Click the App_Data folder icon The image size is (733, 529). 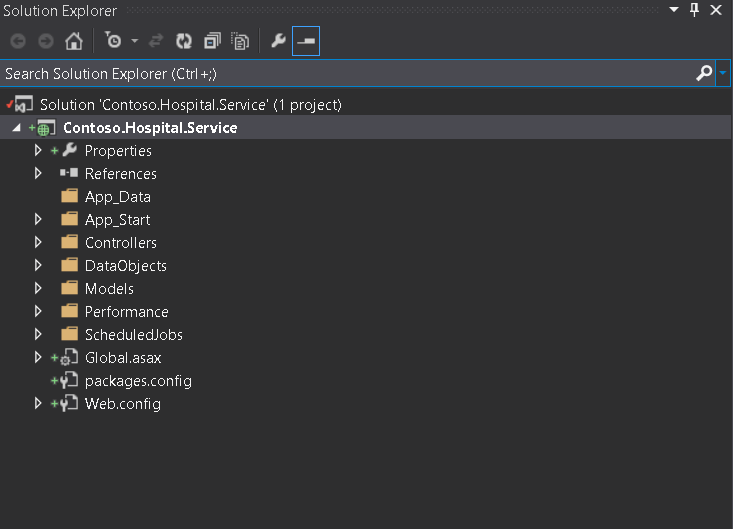click(x=70, y=196)
